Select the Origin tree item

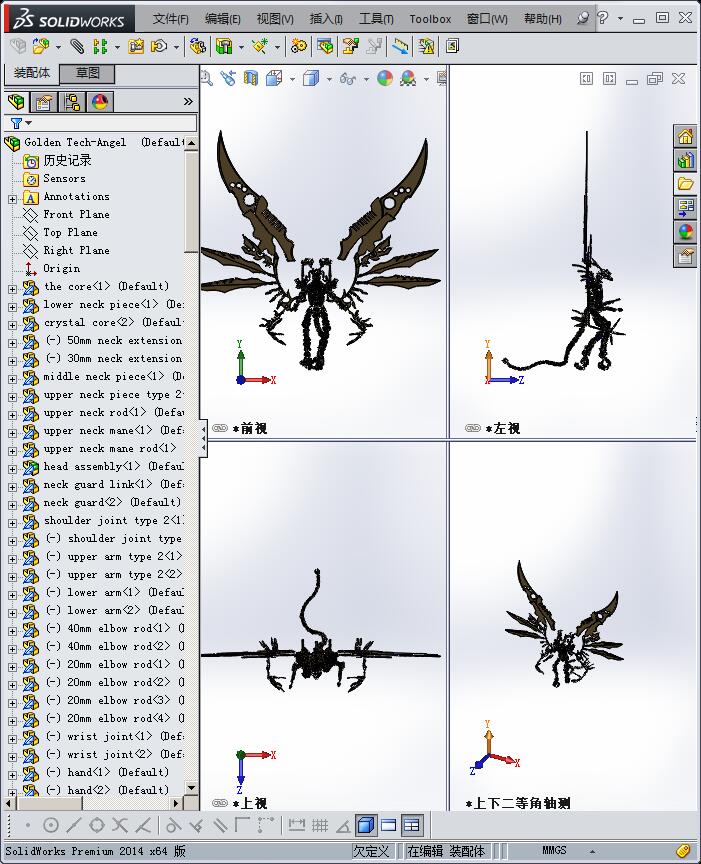pyautogui.click(x=61, y=268)
